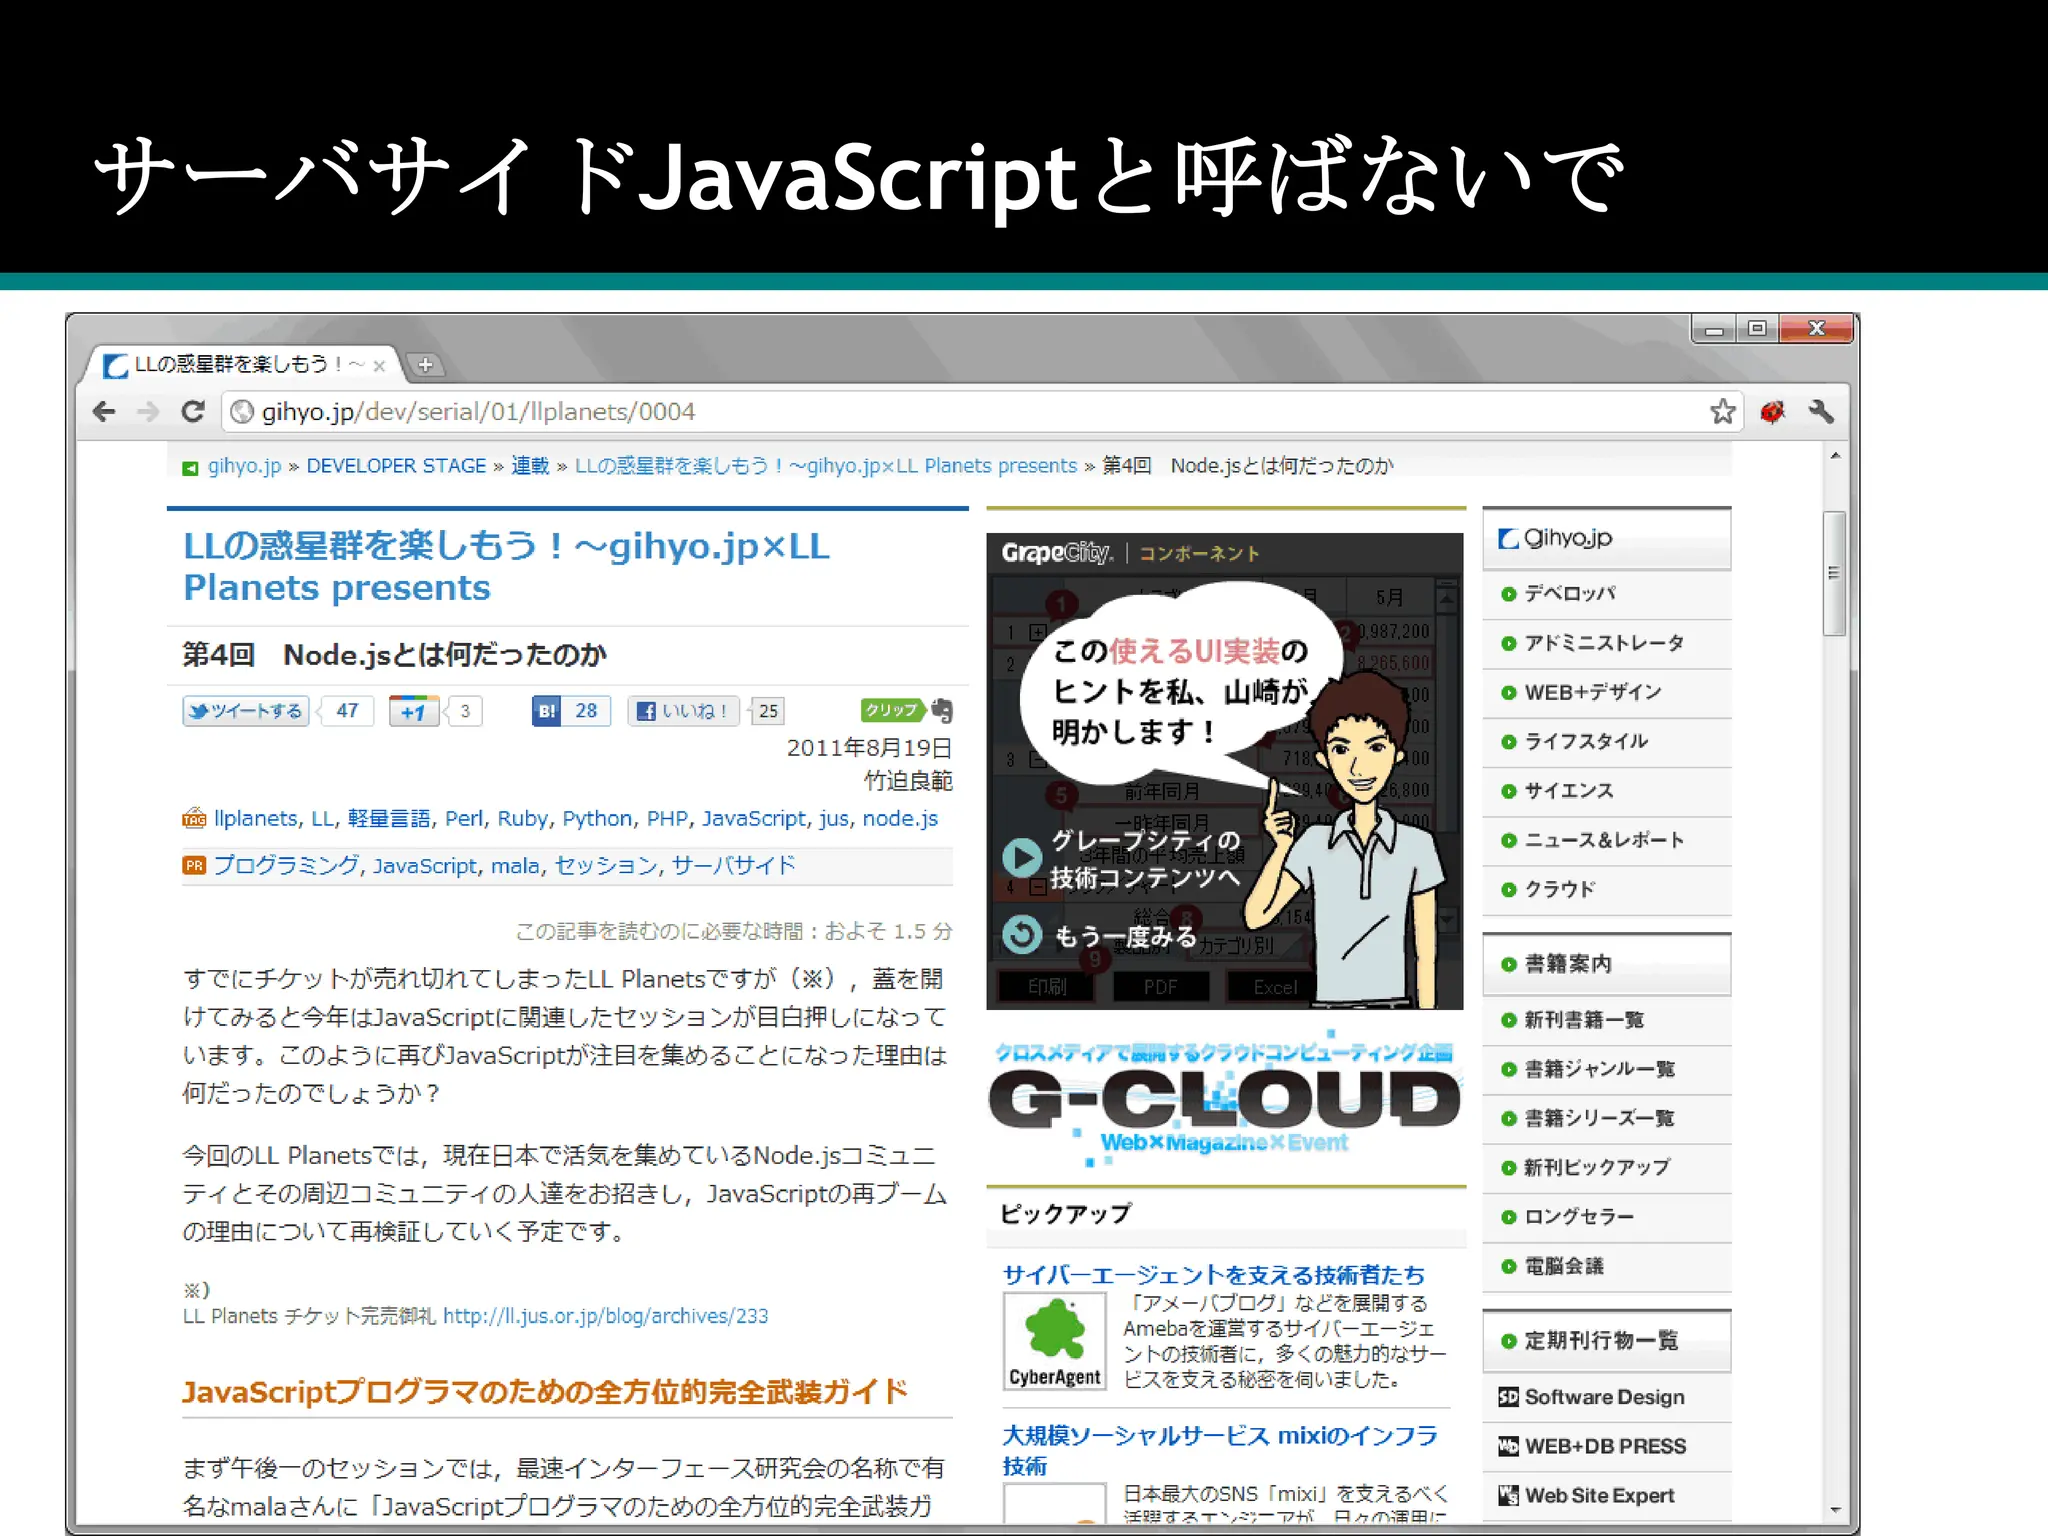
Task: Open a new tab with the plus button
Action: pyautogui.click(x=425, y=365)
